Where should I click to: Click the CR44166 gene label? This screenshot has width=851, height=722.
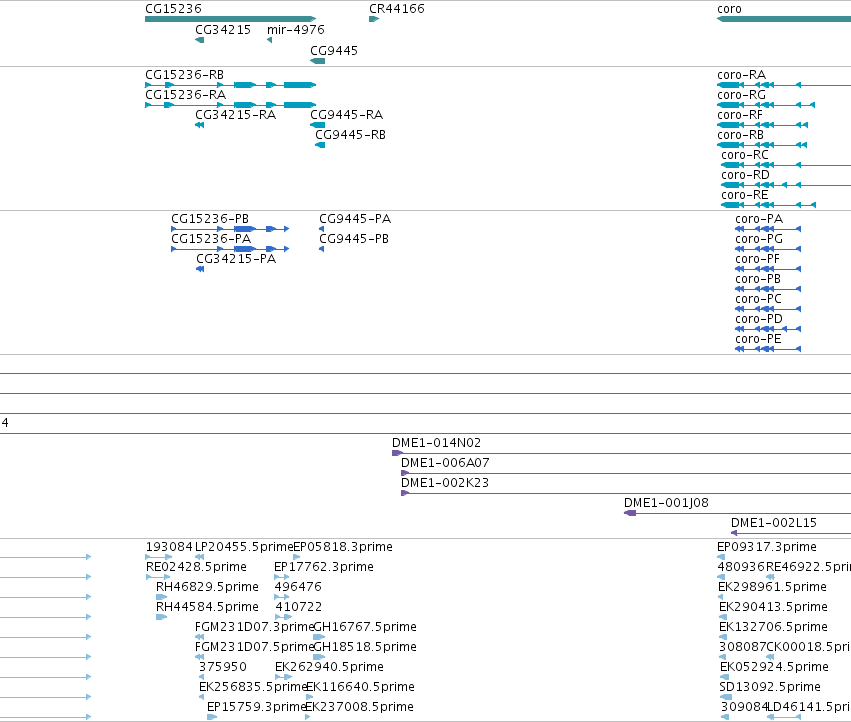click(x=397, y=9)
